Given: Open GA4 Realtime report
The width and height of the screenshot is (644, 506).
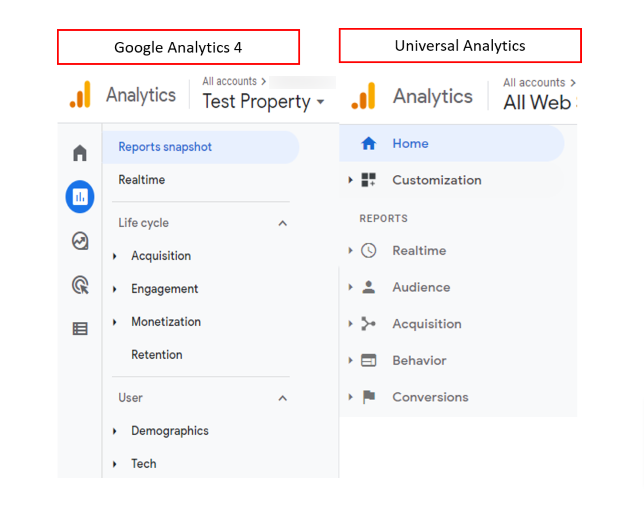Looking at the screenshot, I should 142,180.
